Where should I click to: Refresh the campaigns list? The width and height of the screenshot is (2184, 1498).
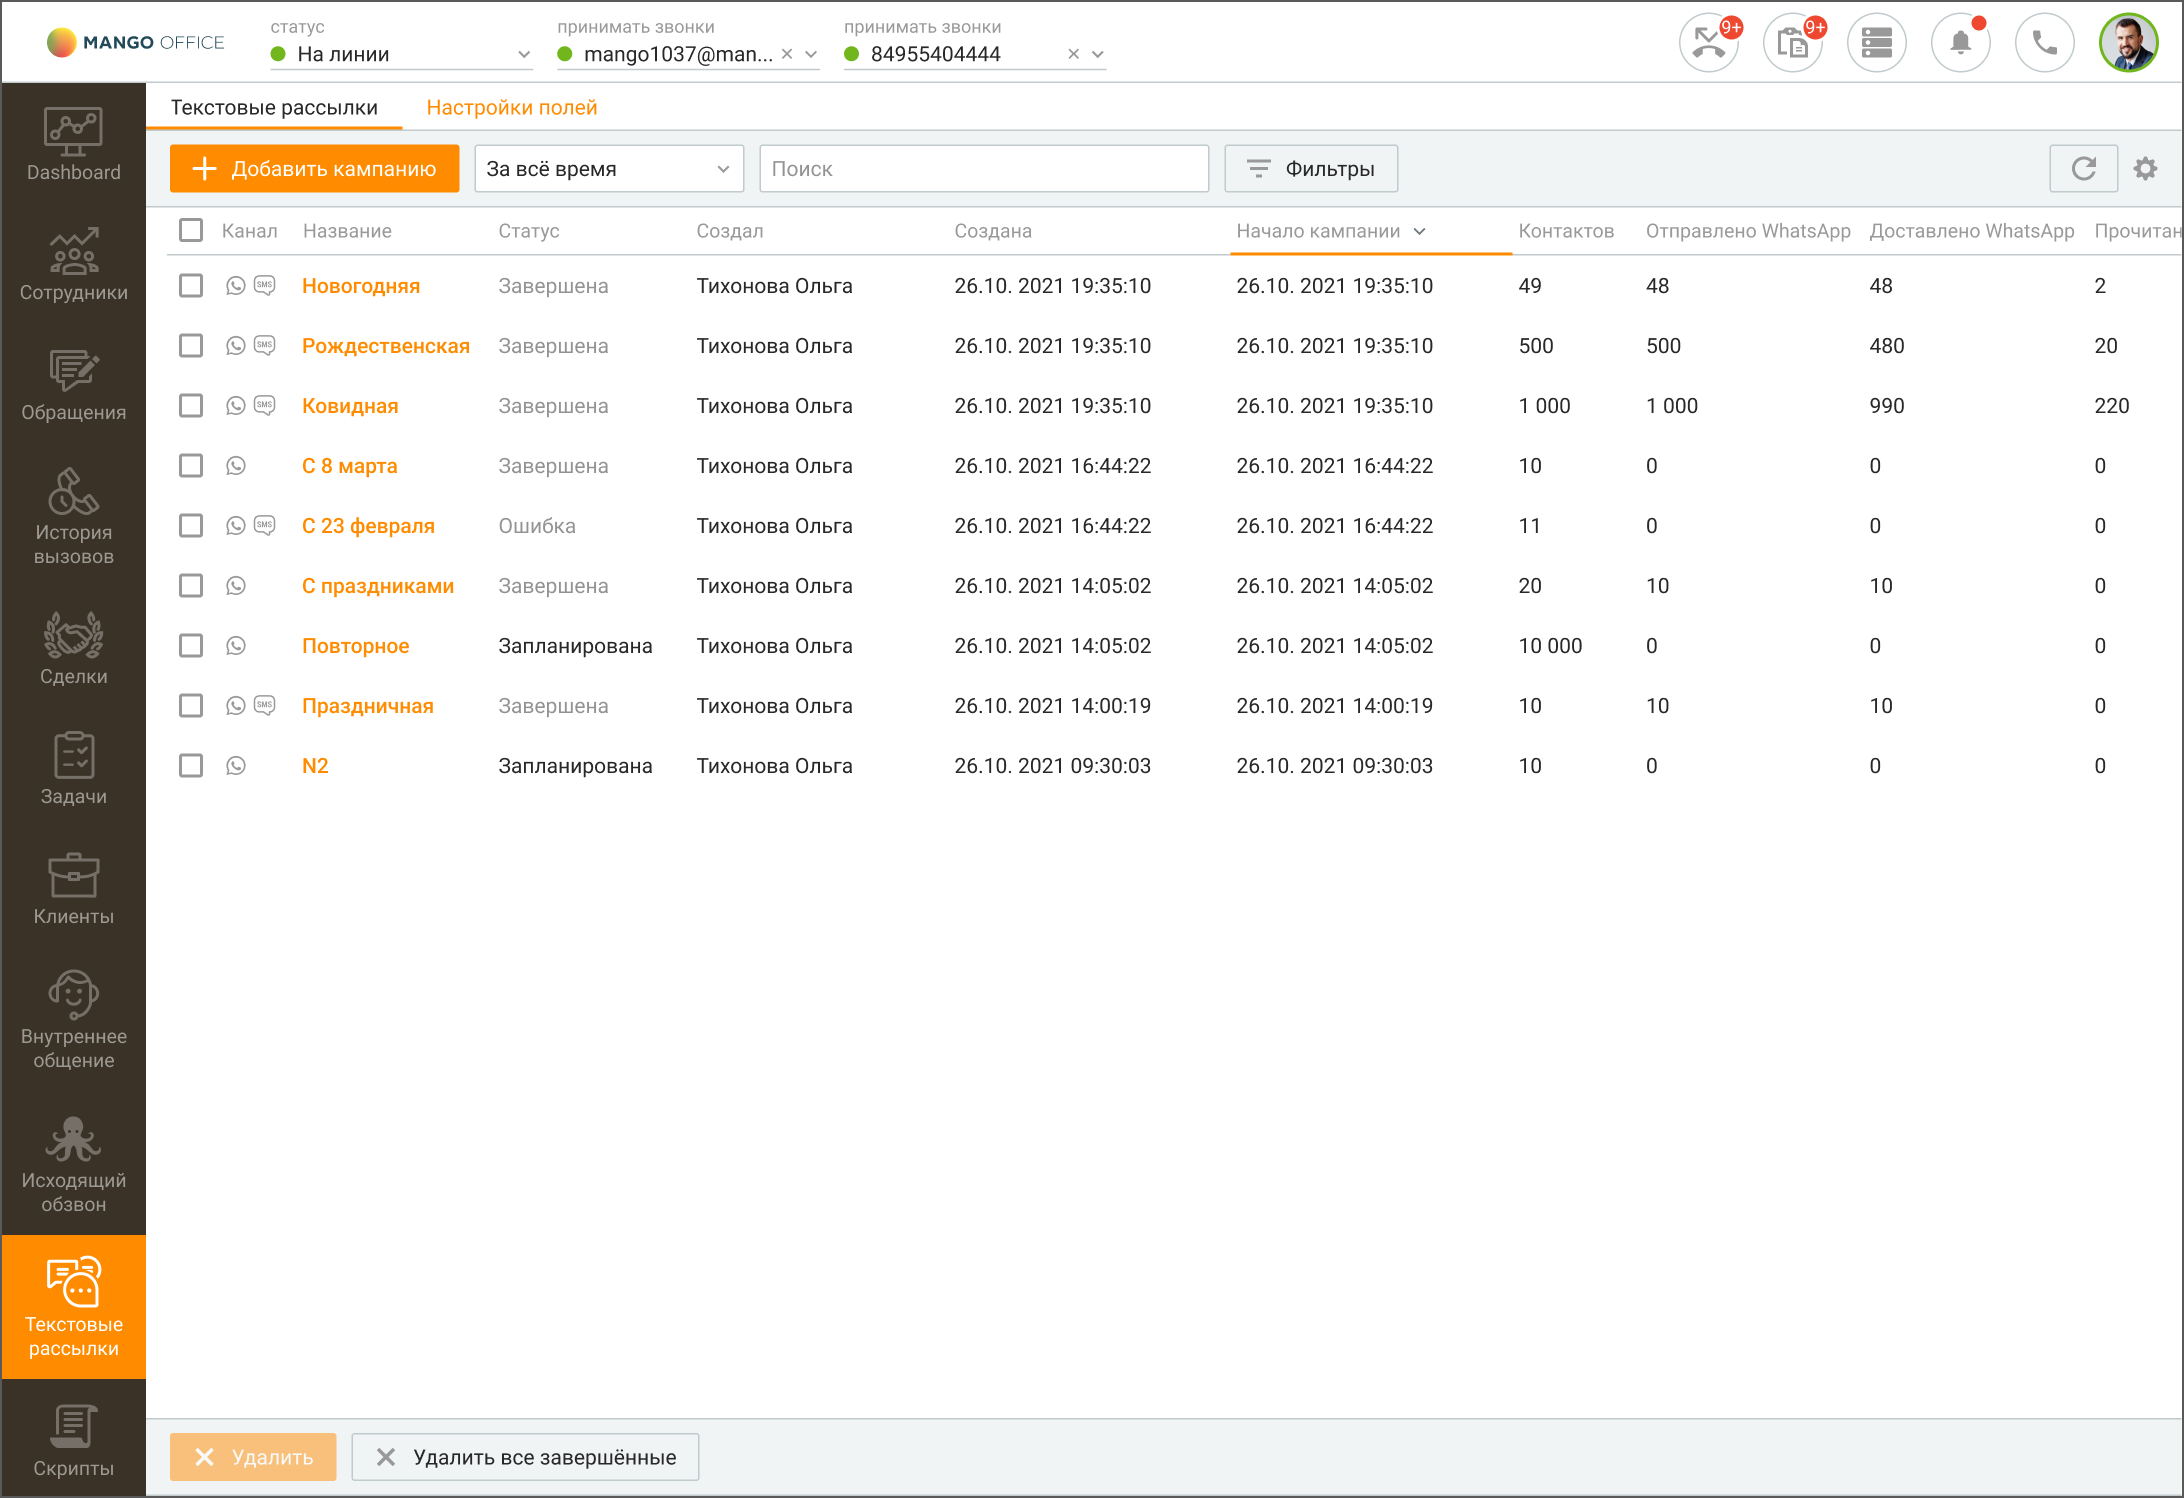click(x=2084, y=168)
